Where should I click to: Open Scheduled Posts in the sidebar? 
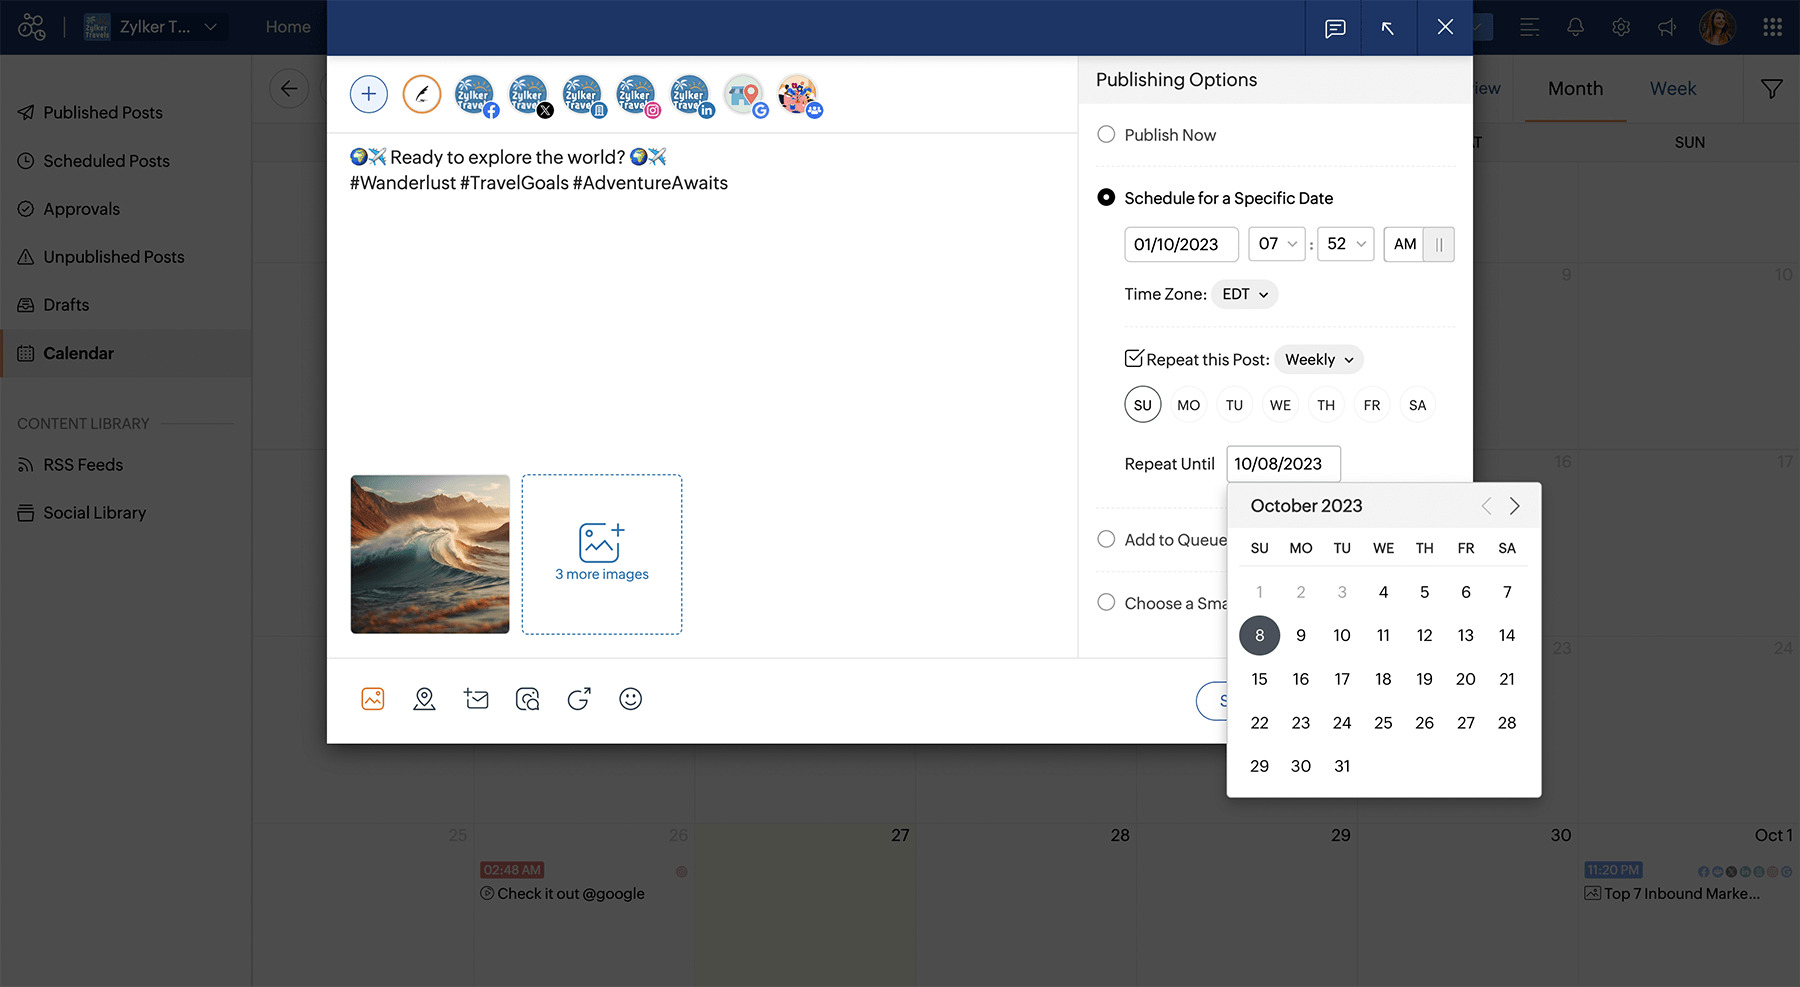(106, 161)
